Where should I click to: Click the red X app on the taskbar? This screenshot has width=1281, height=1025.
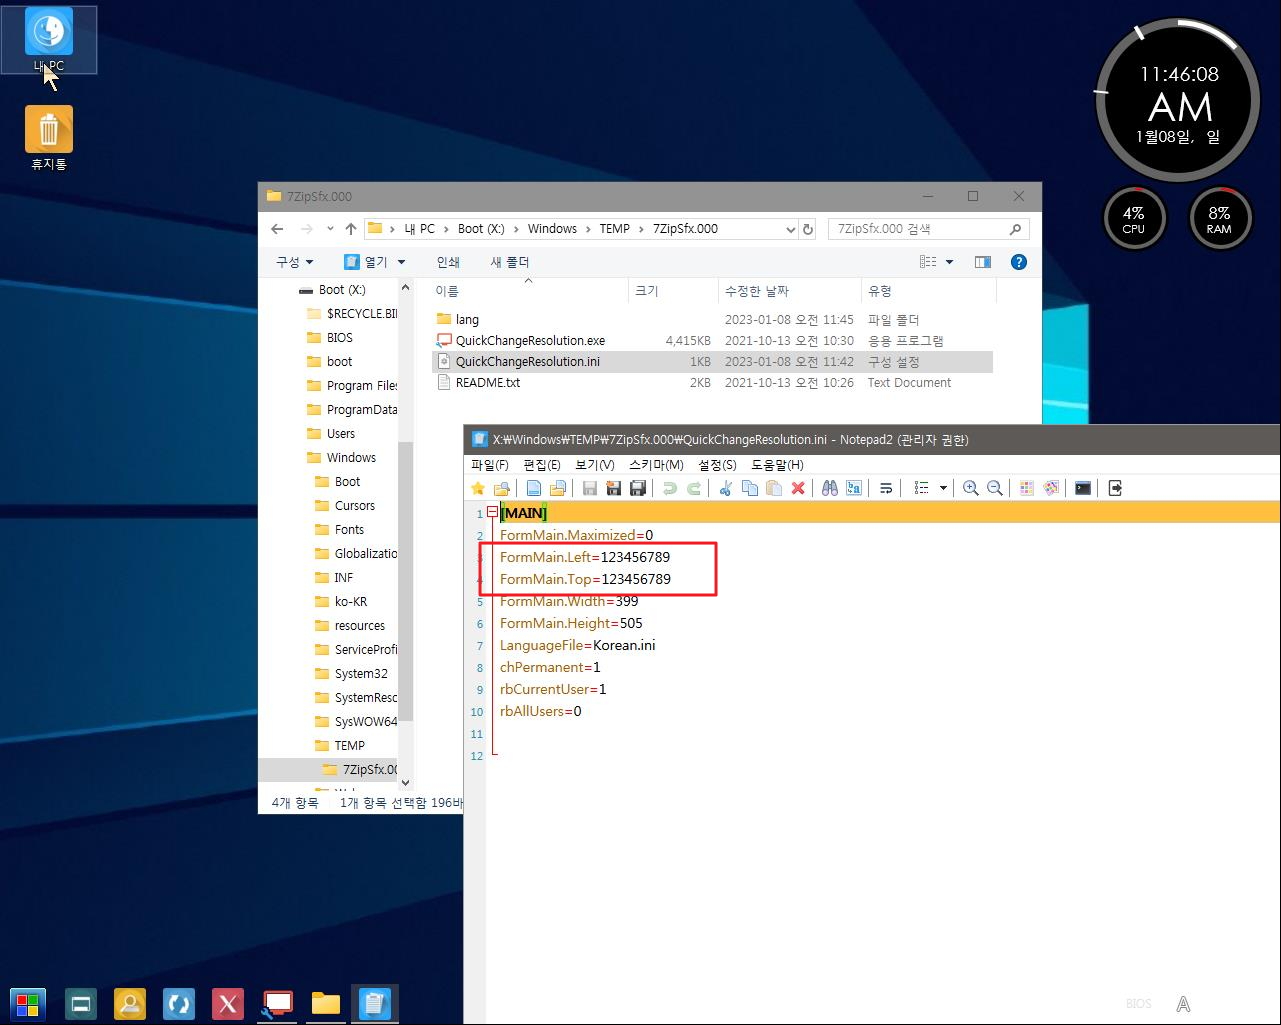click(x=228, y=1004)
